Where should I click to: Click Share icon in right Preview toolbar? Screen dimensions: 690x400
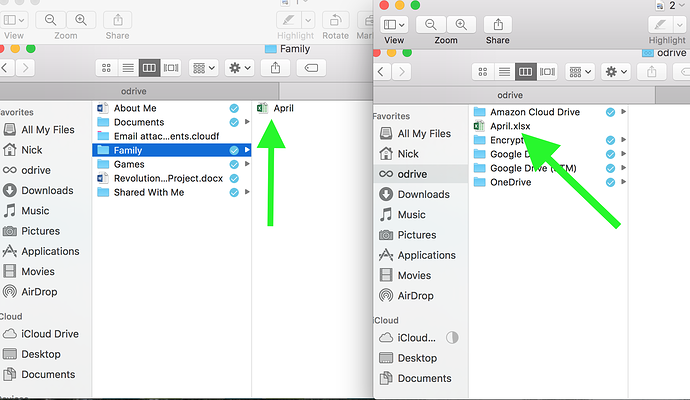(x=498, y=25)
